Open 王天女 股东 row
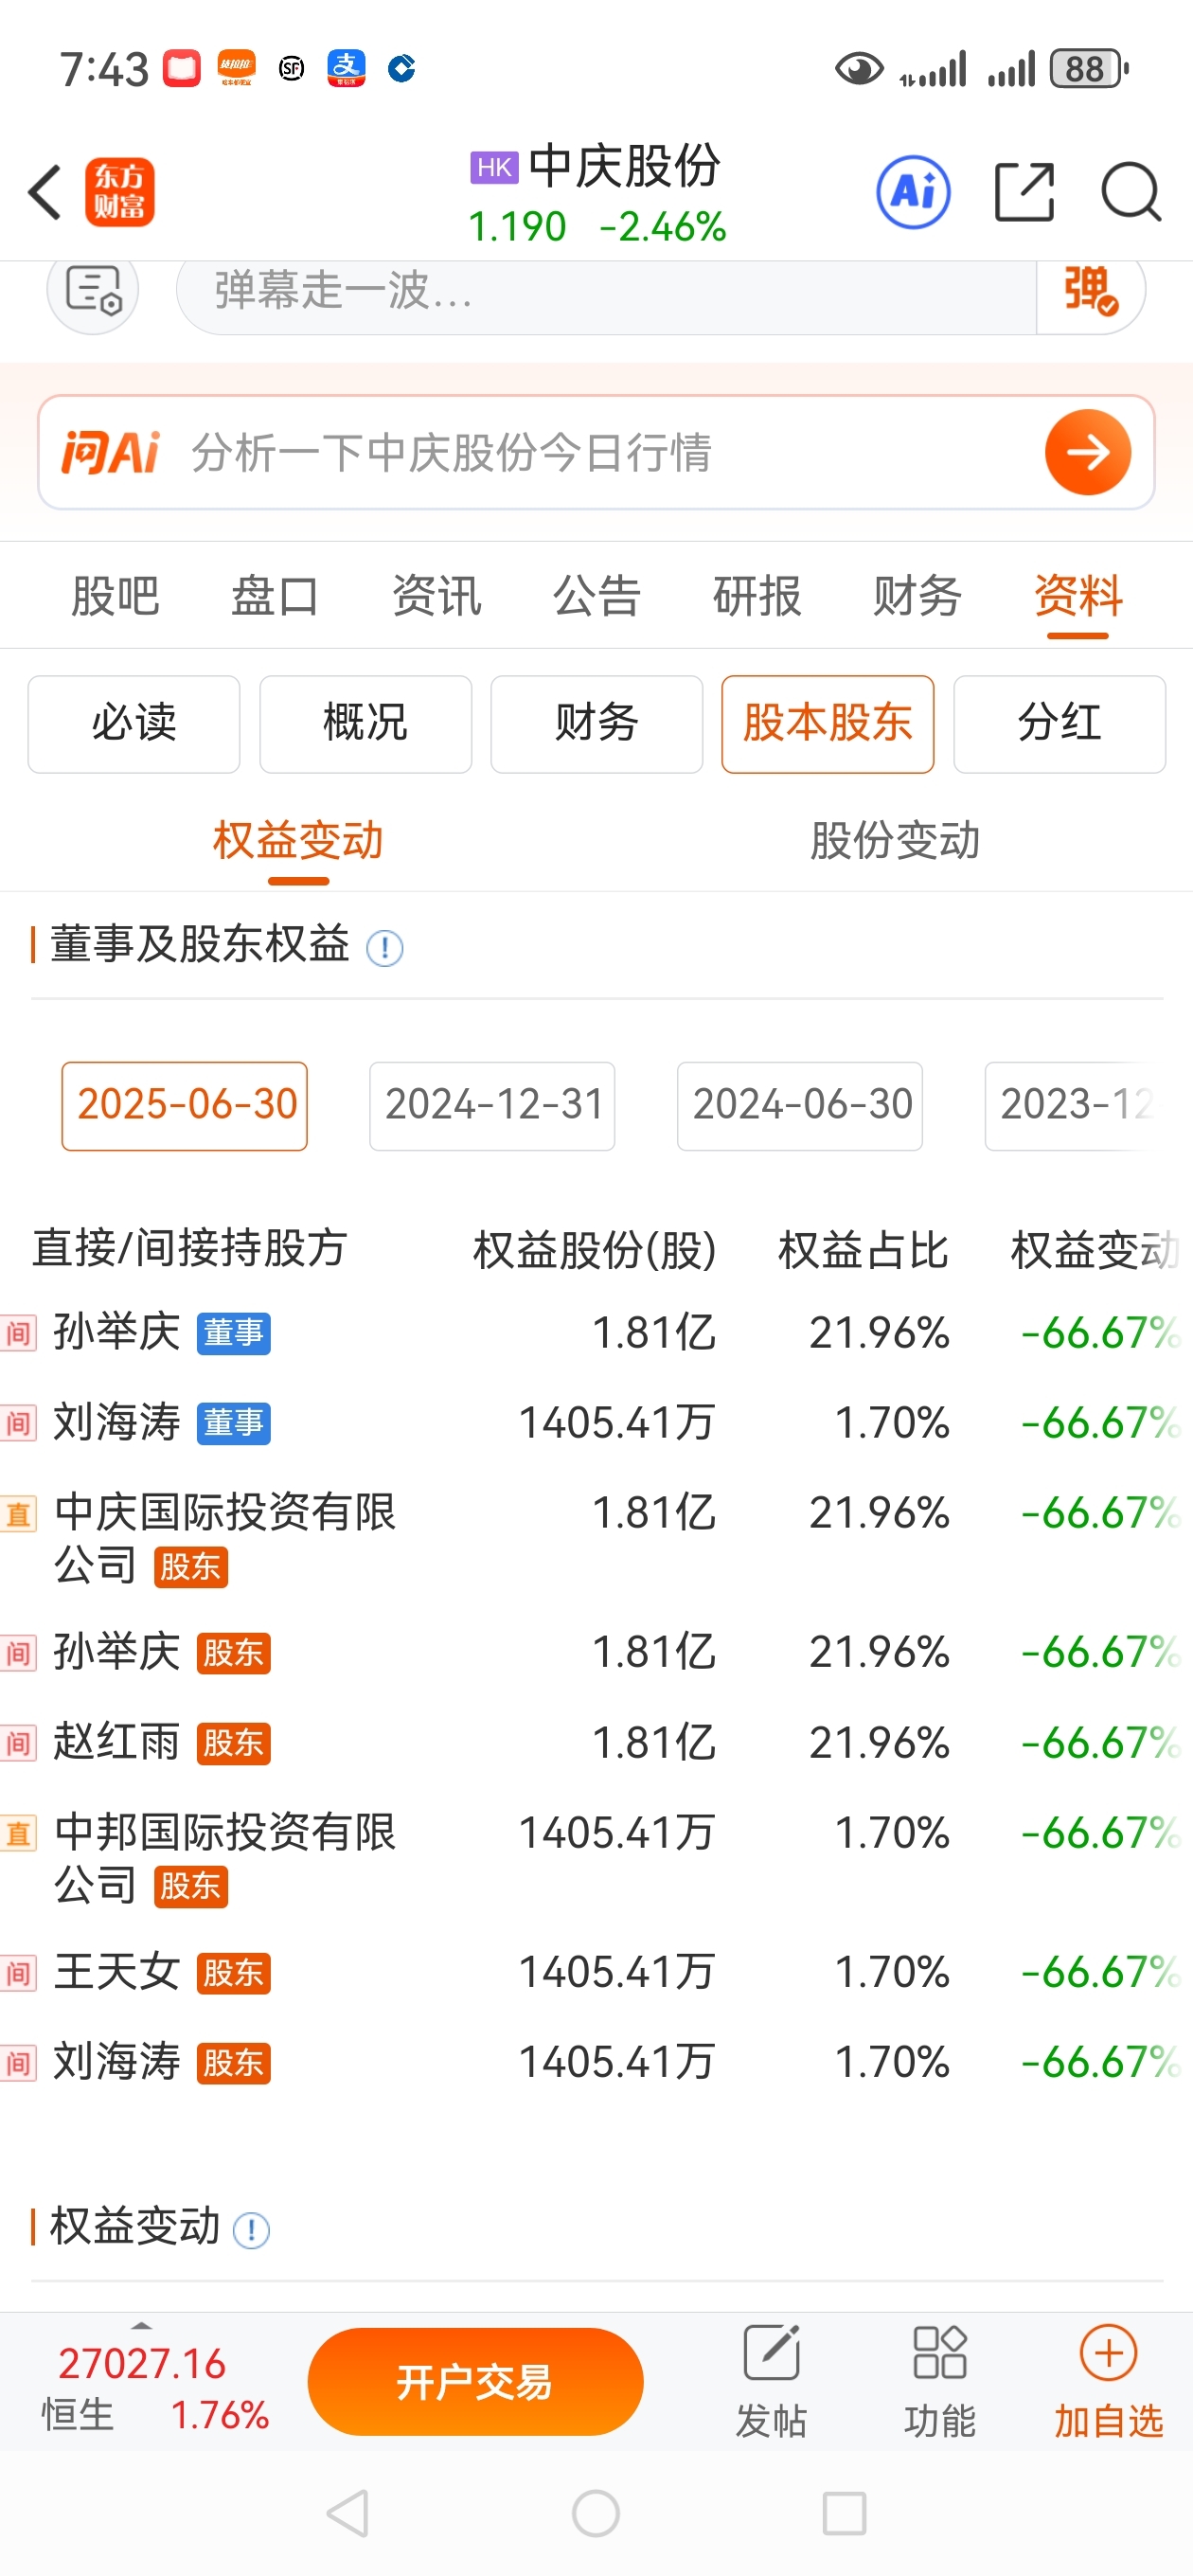Viewport: 1193px width, 2576px height. (596, 1972)
